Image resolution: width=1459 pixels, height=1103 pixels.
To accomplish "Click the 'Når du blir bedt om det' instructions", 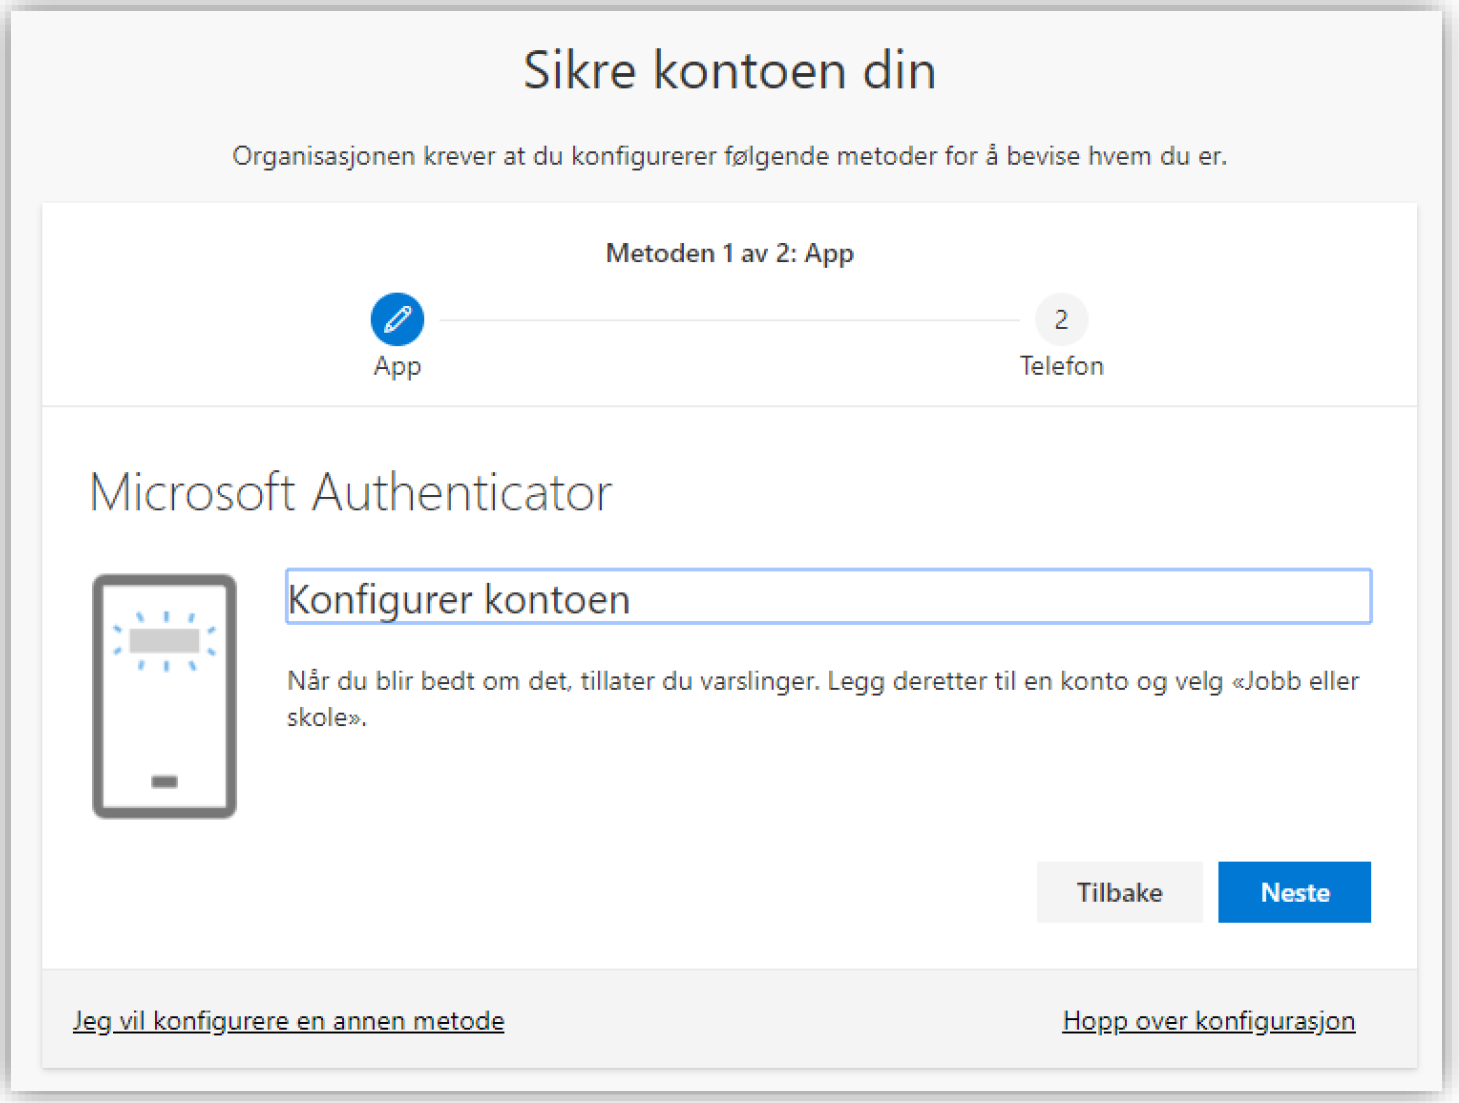I will point(823,699).
